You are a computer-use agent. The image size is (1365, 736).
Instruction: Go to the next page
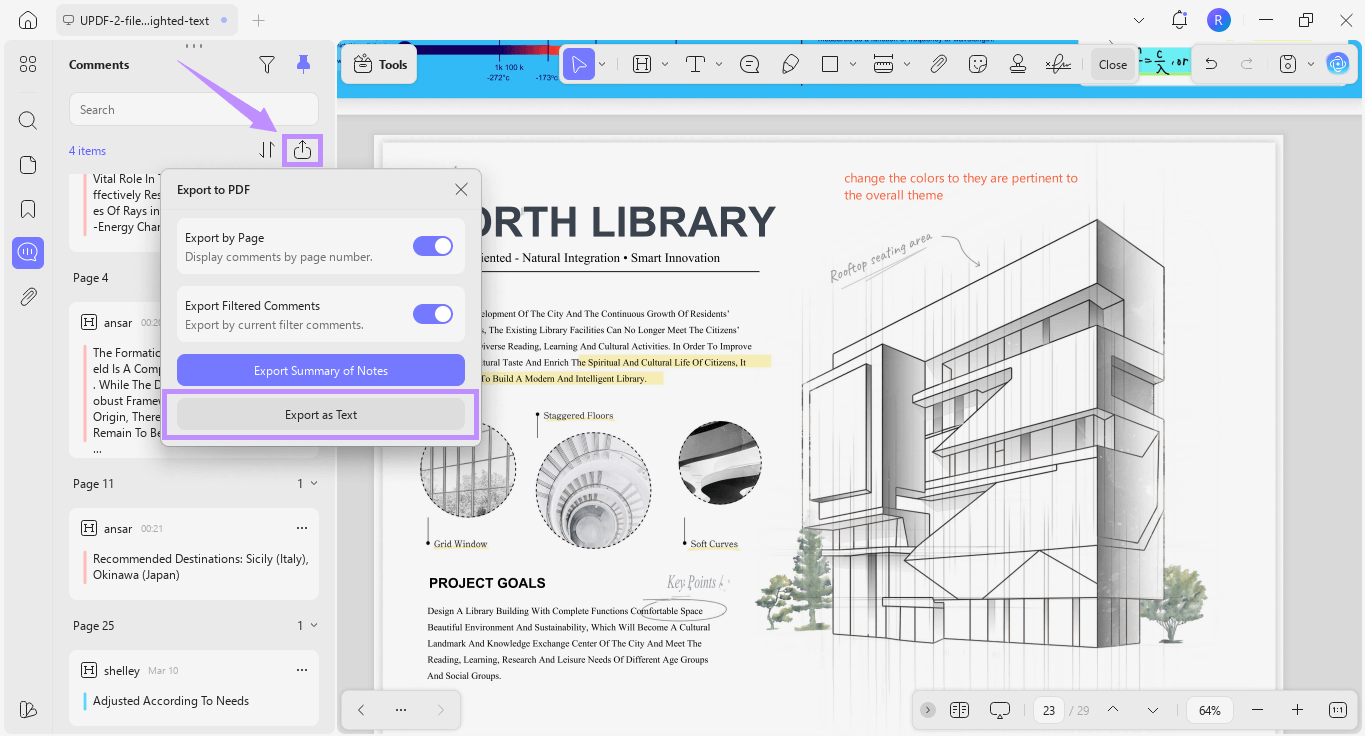tap(1153, 710)
